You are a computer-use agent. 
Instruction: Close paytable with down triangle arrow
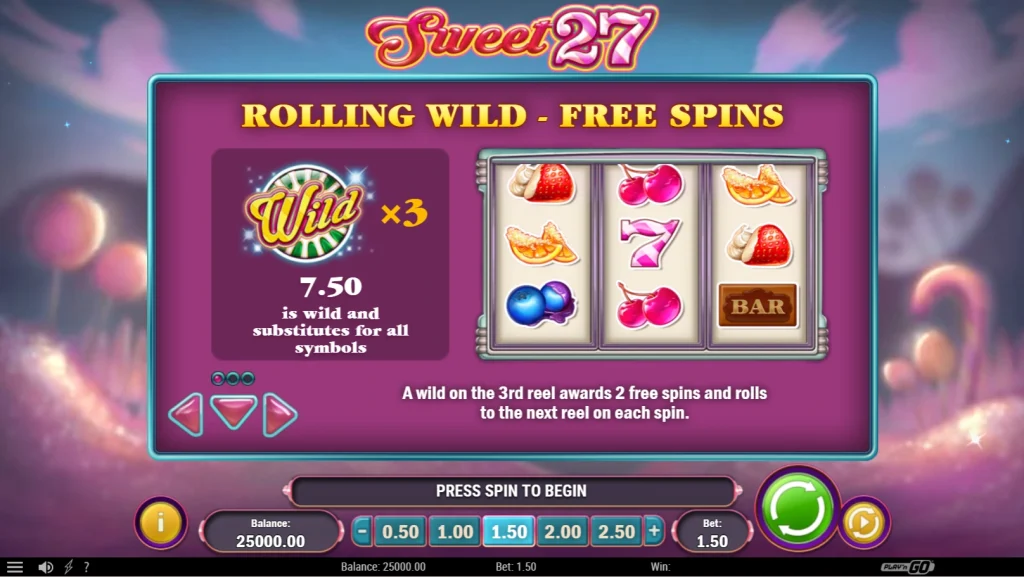(233, 411)
